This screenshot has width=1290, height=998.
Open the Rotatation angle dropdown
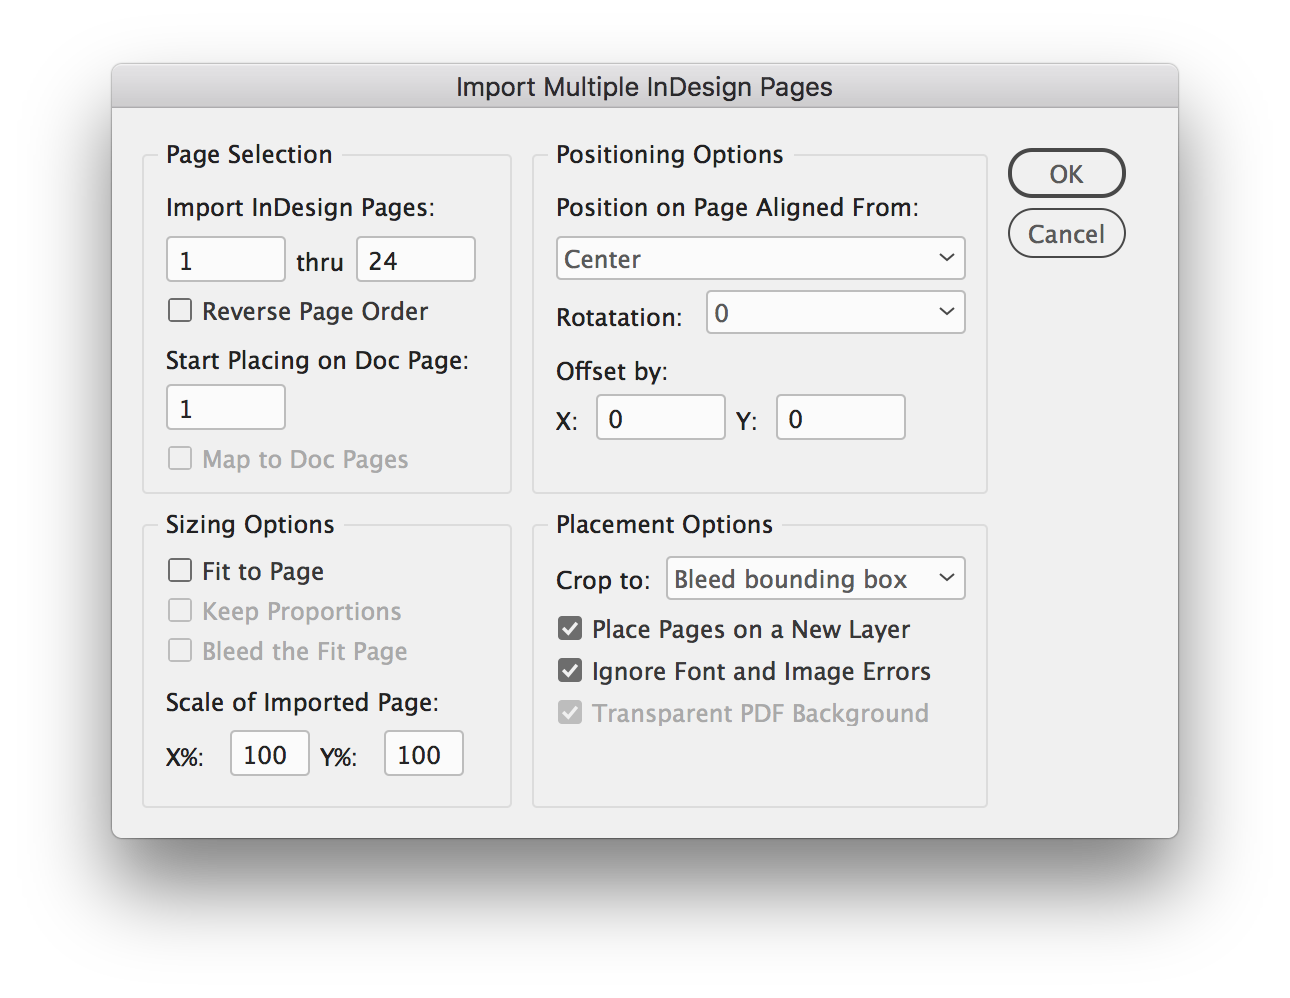[836, 312]
